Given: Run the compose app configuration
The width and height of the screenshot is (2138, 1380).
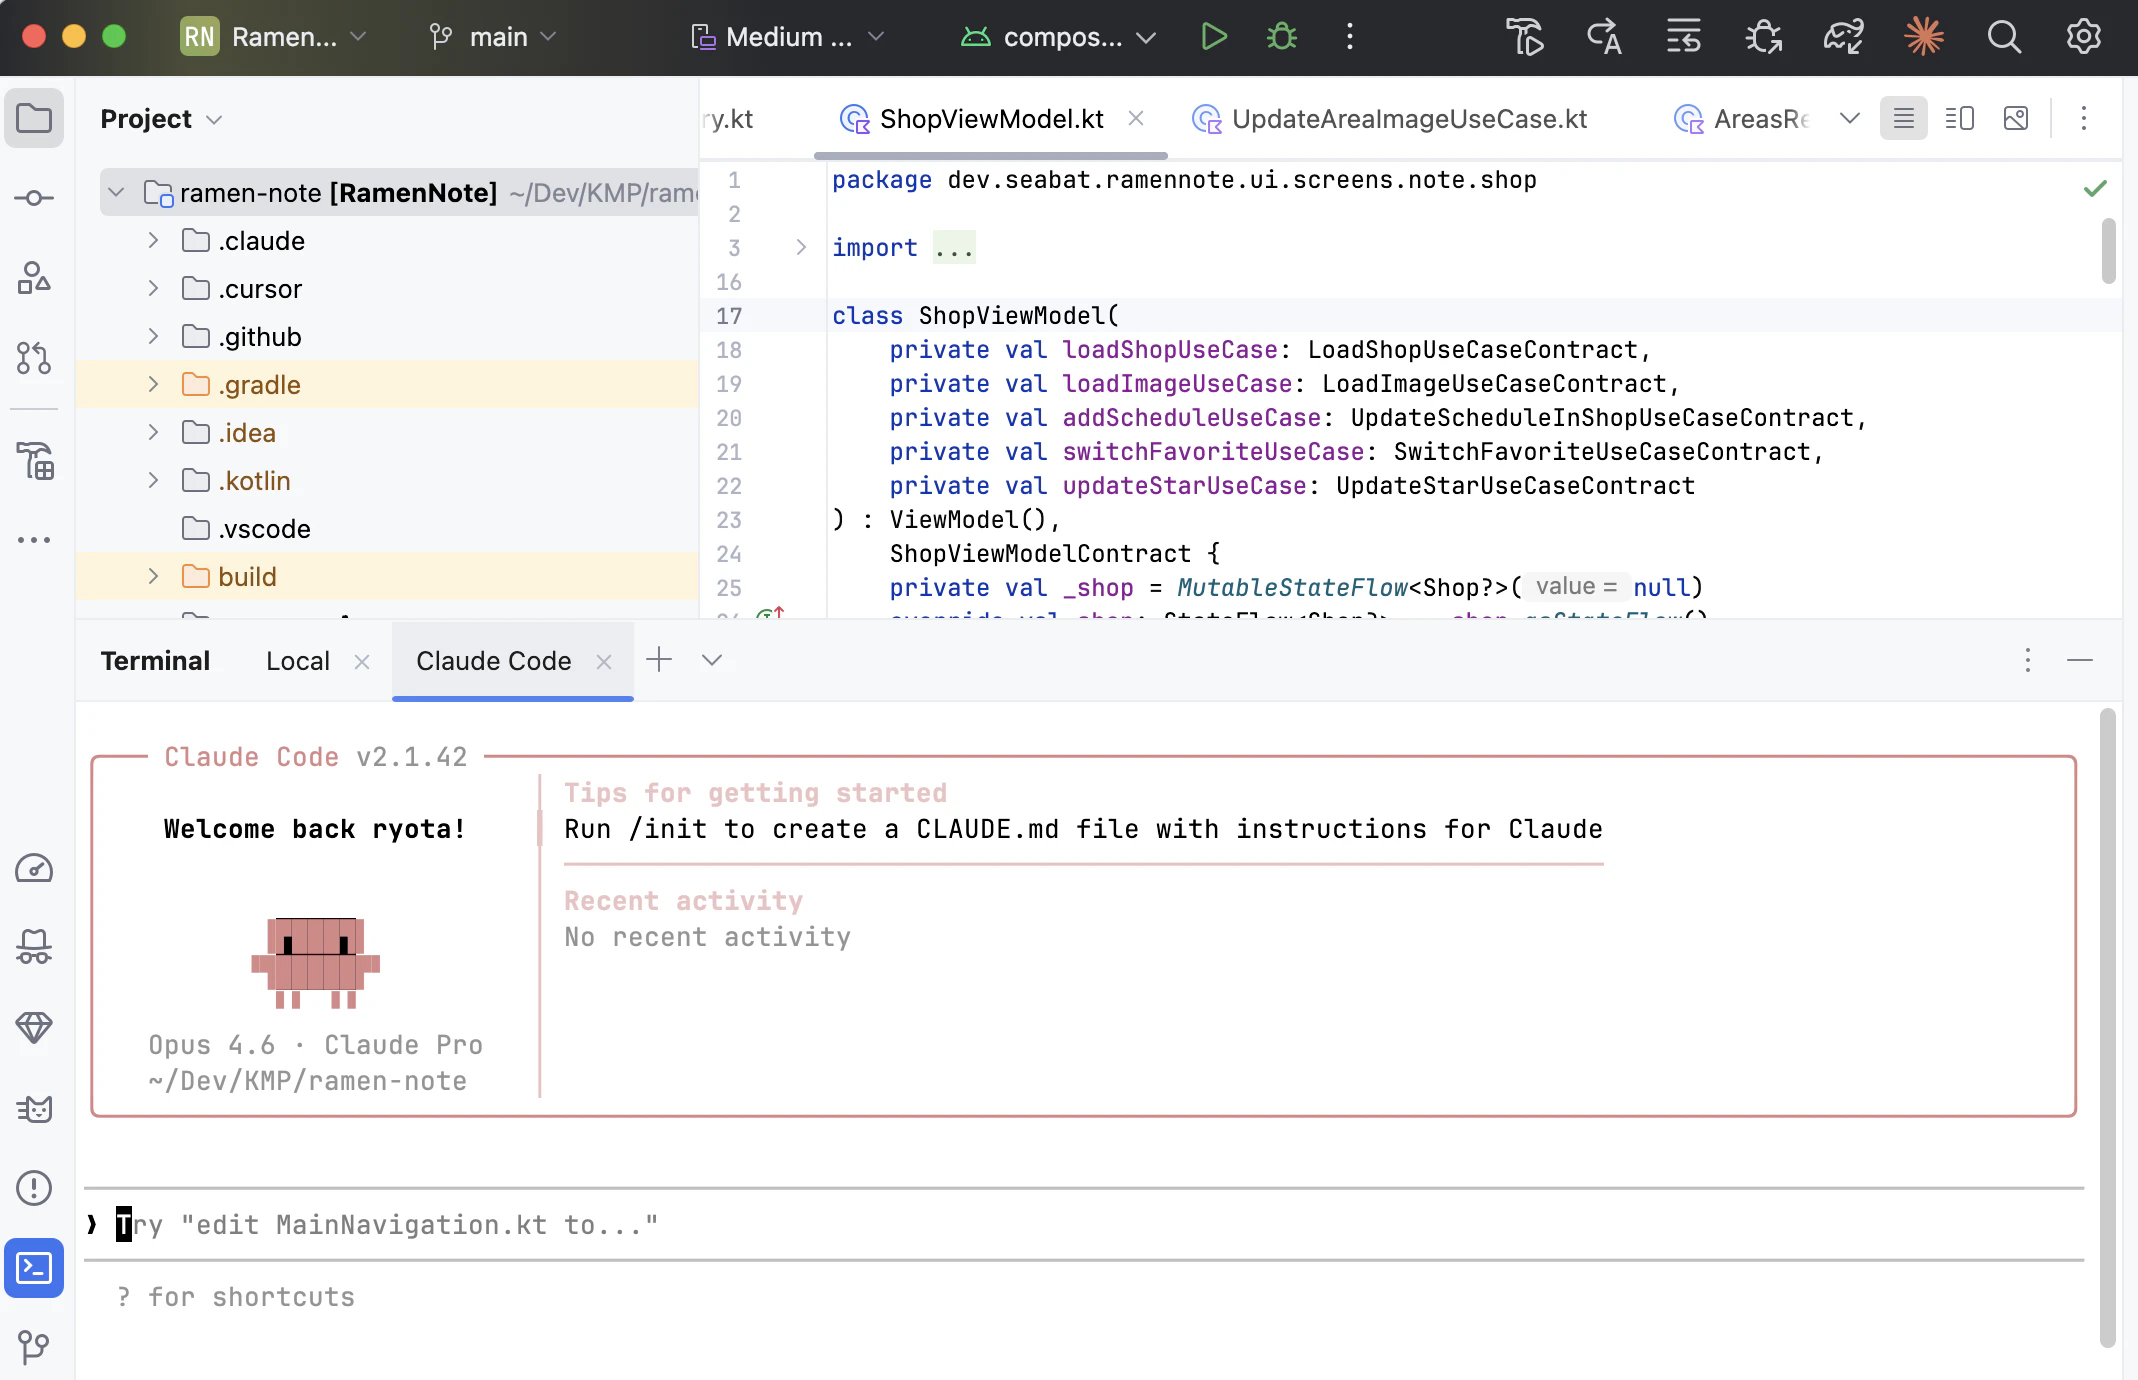Looking at the screenshot, I should click(1213, 37).
